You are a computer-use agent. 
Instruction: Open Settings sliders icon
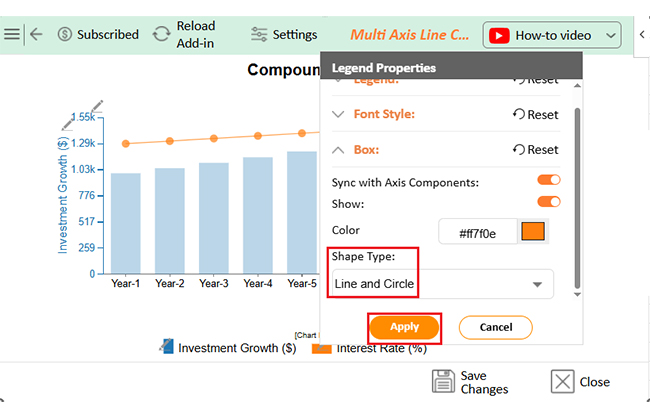(259, 34)
